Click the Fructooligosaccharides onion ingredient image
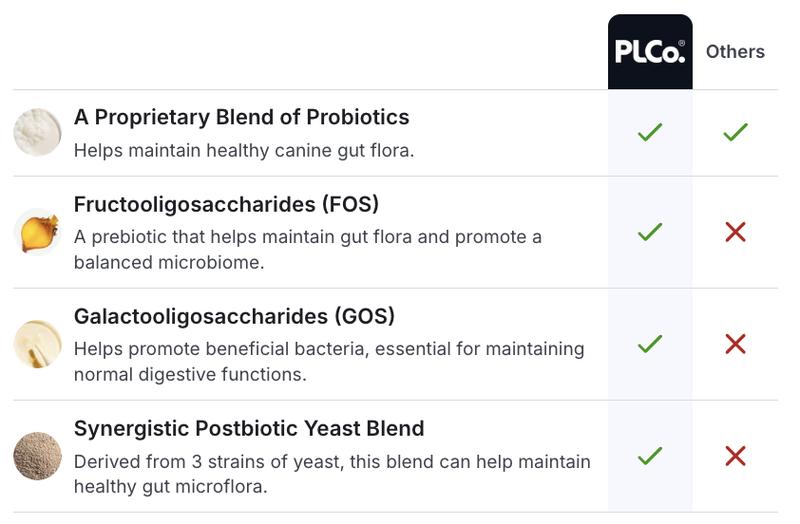Viewport: 800px width, 524px height. (x=37, y=232)
